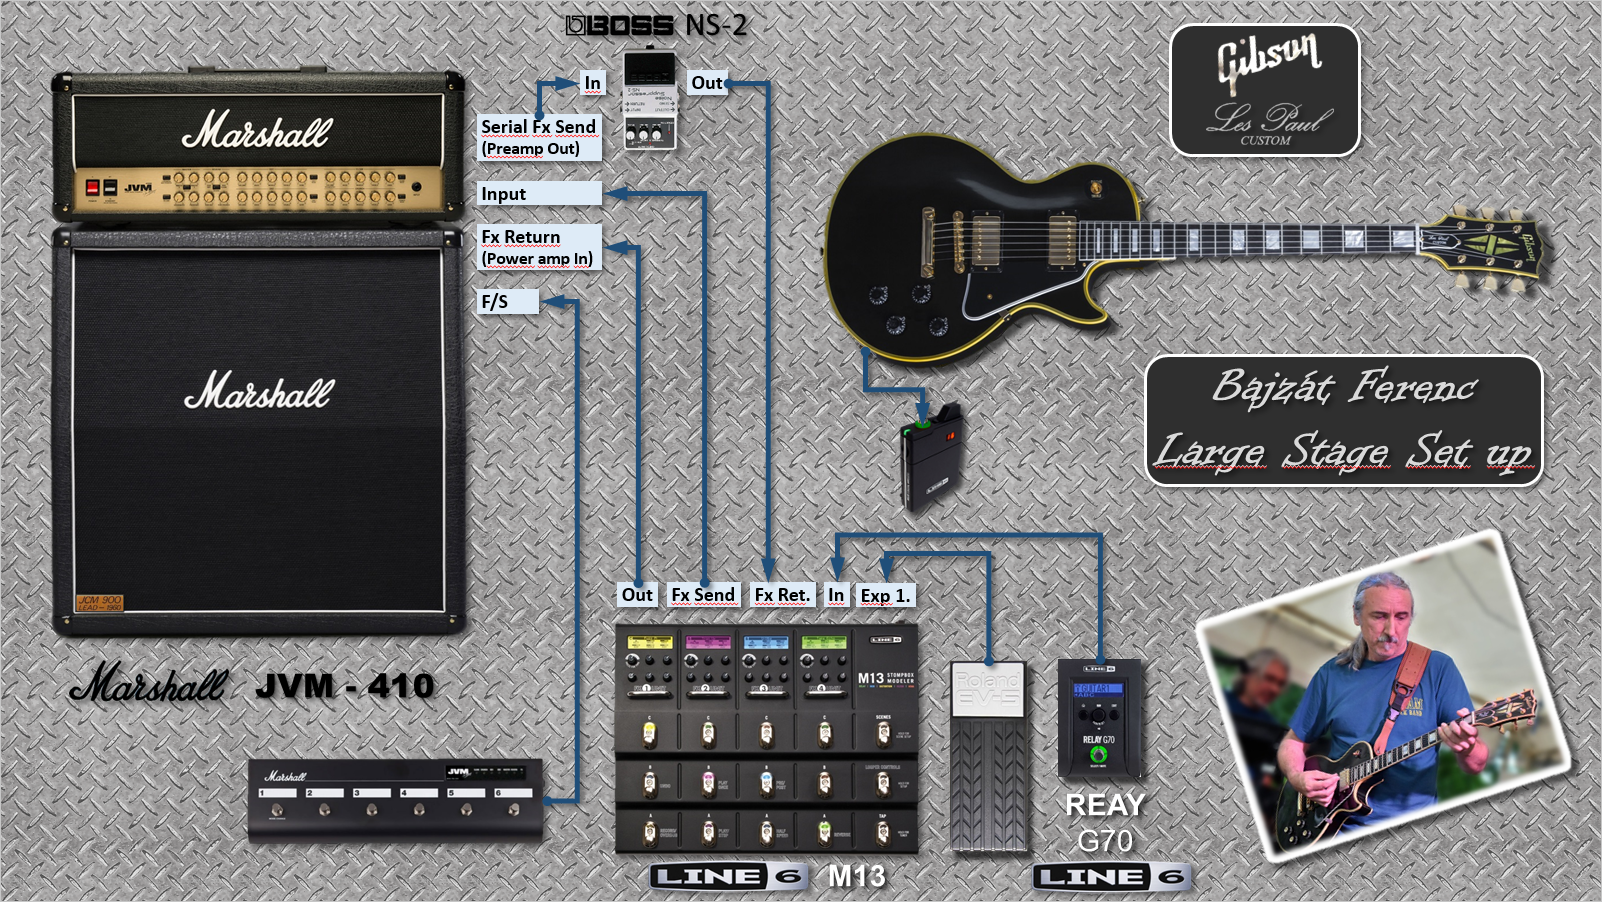Click the bridge pickup of the guitar

(986, 241)
